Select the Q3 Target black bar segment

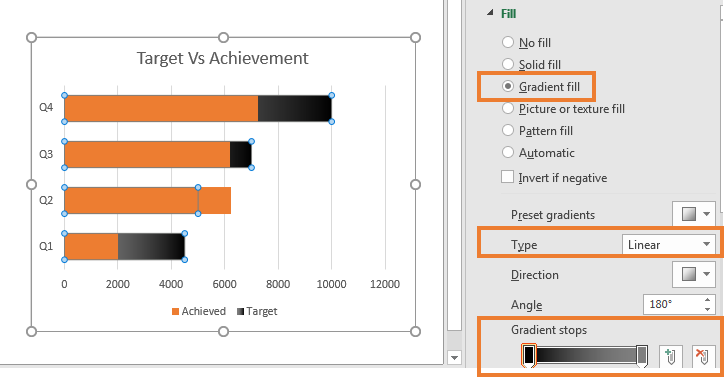241,155
